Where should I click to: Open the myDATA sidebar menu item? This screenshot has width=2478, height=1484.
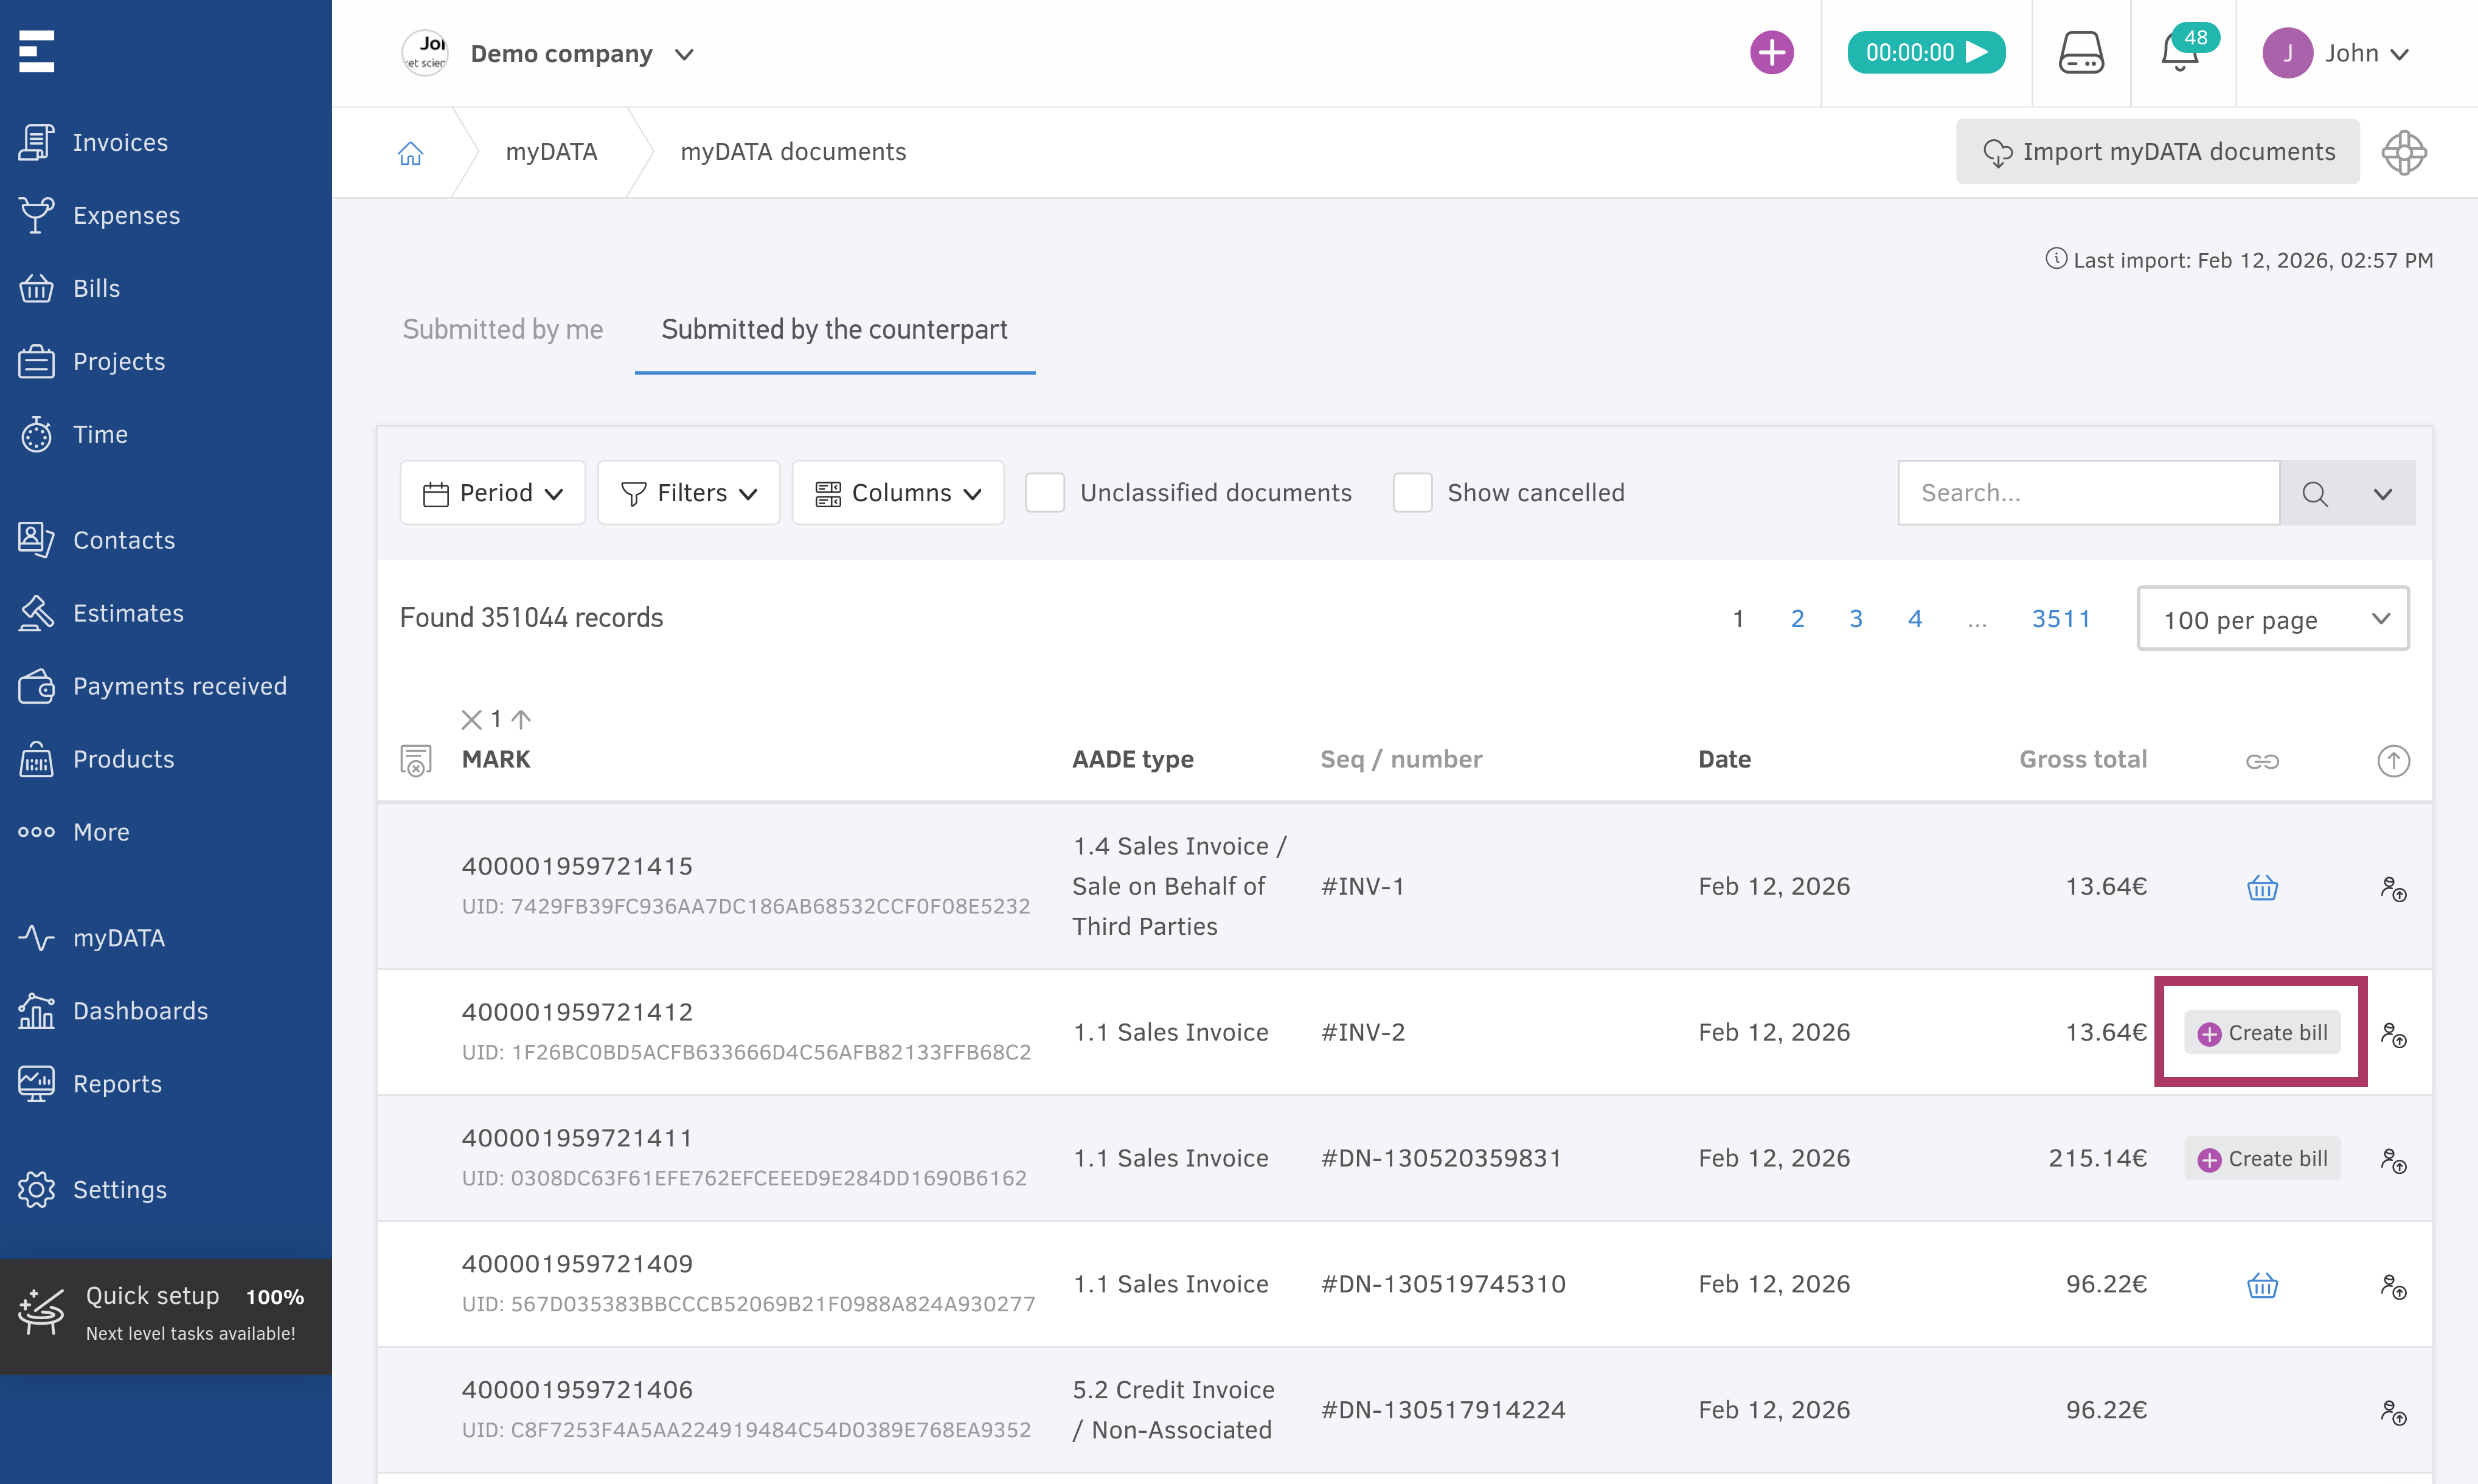point(119,938)
